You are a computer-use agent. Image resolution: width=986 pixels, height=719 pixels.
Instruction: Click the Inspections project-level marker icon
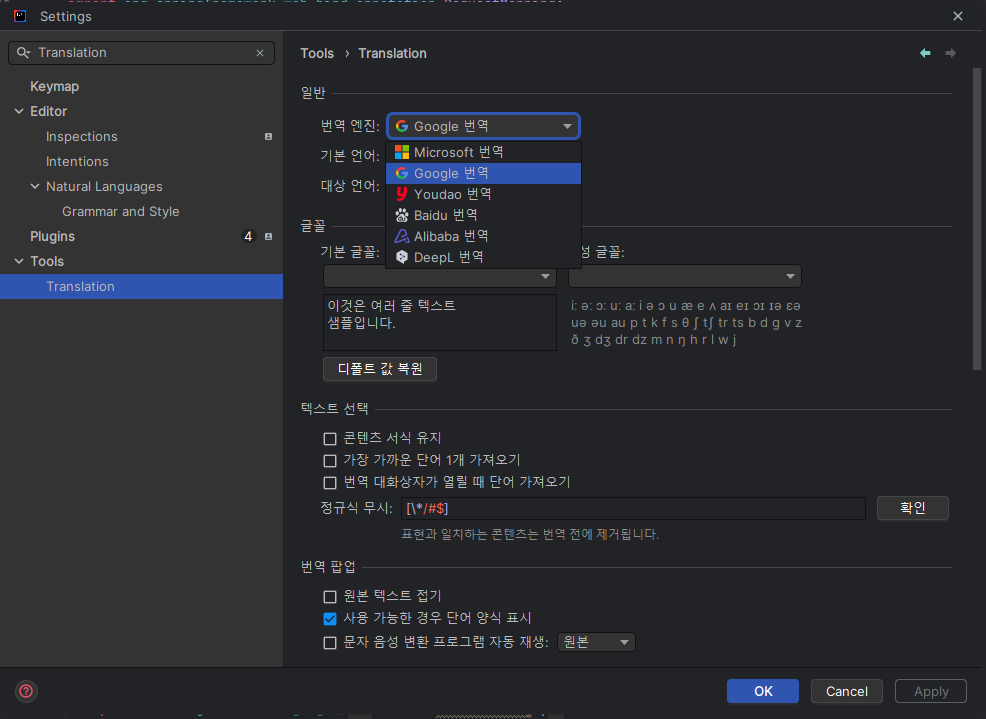pyautogui.click(x=269, y=137)
